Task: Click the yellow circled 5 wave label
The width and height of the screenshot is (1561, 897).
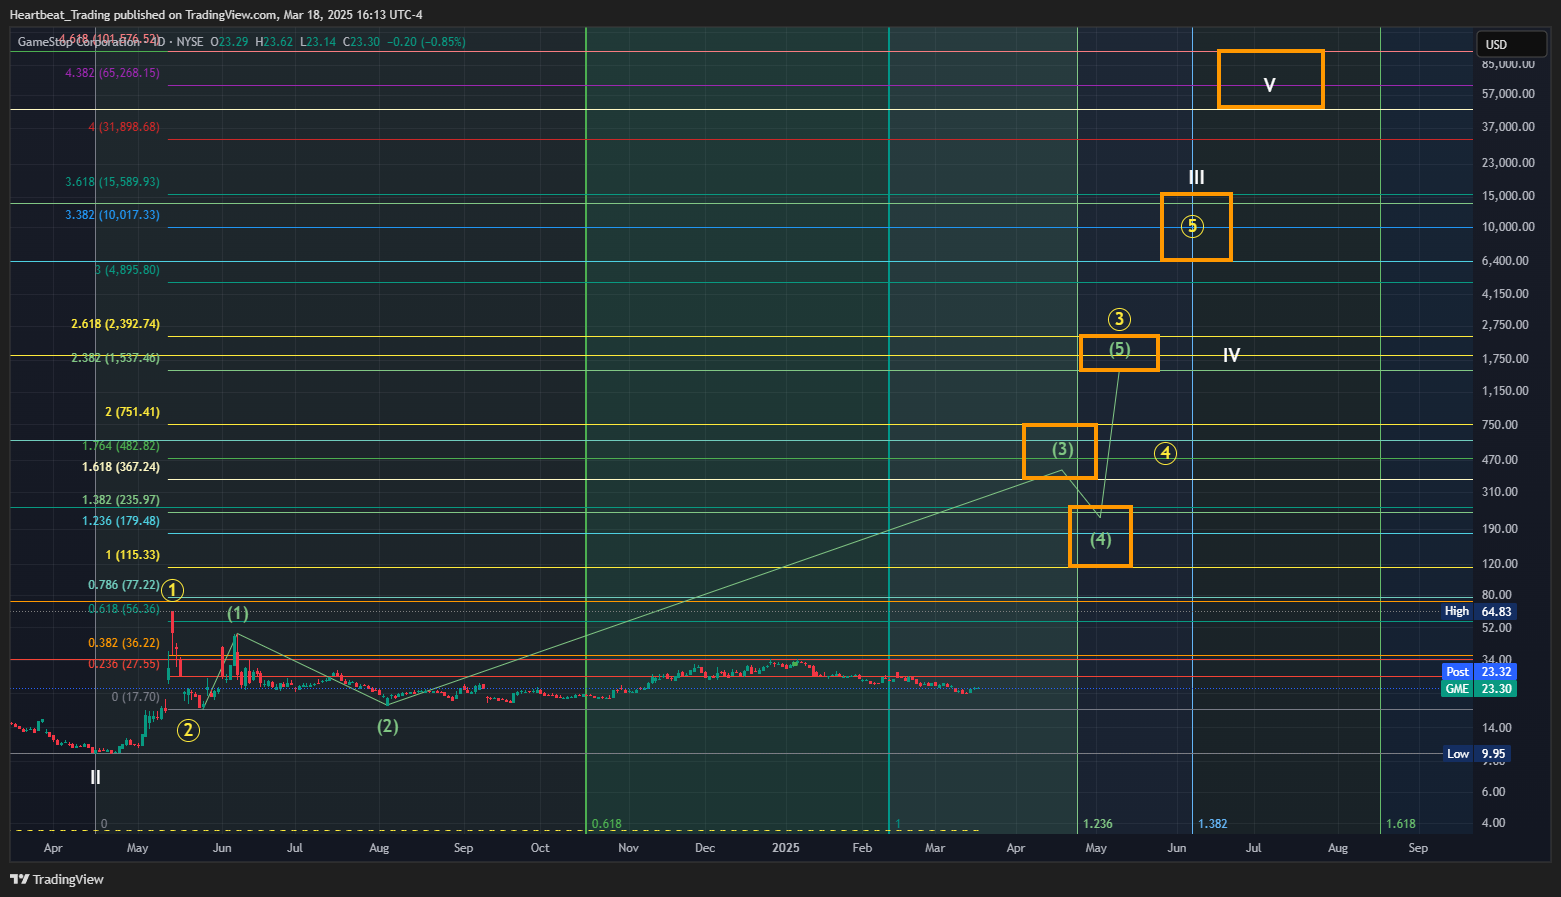Action: coord(1192,226)
